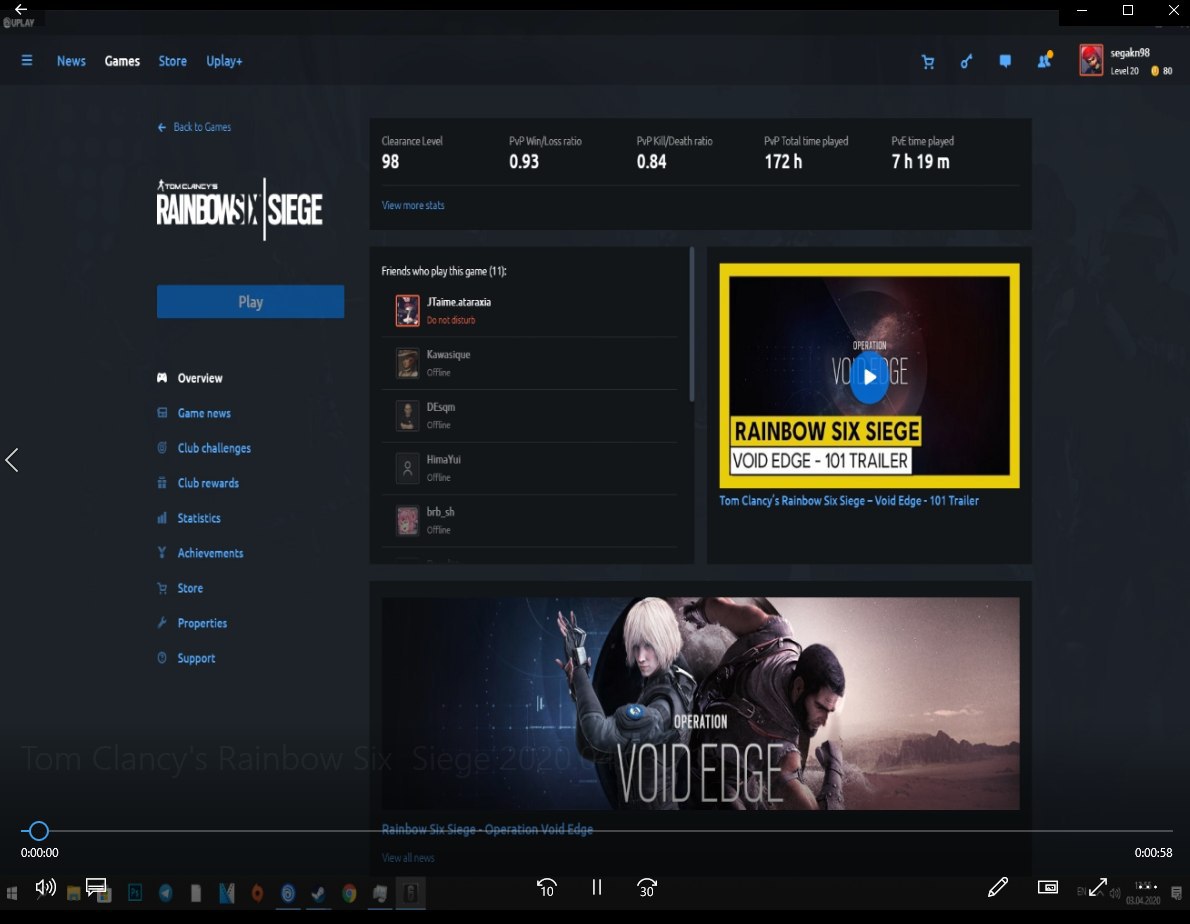The width and height of the screenshot is (1190, 924).
Task: Open Club challenges in the sidebar
Action: tap(214, 448)
